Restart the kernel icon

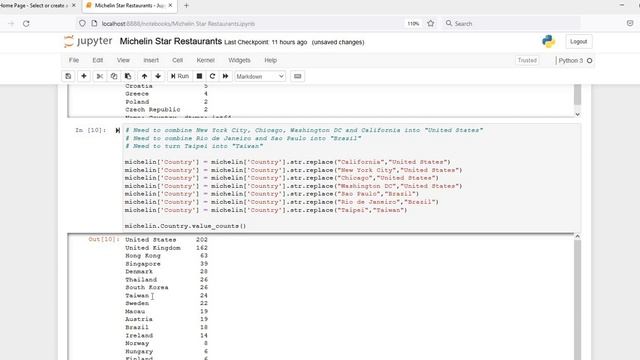212,76
